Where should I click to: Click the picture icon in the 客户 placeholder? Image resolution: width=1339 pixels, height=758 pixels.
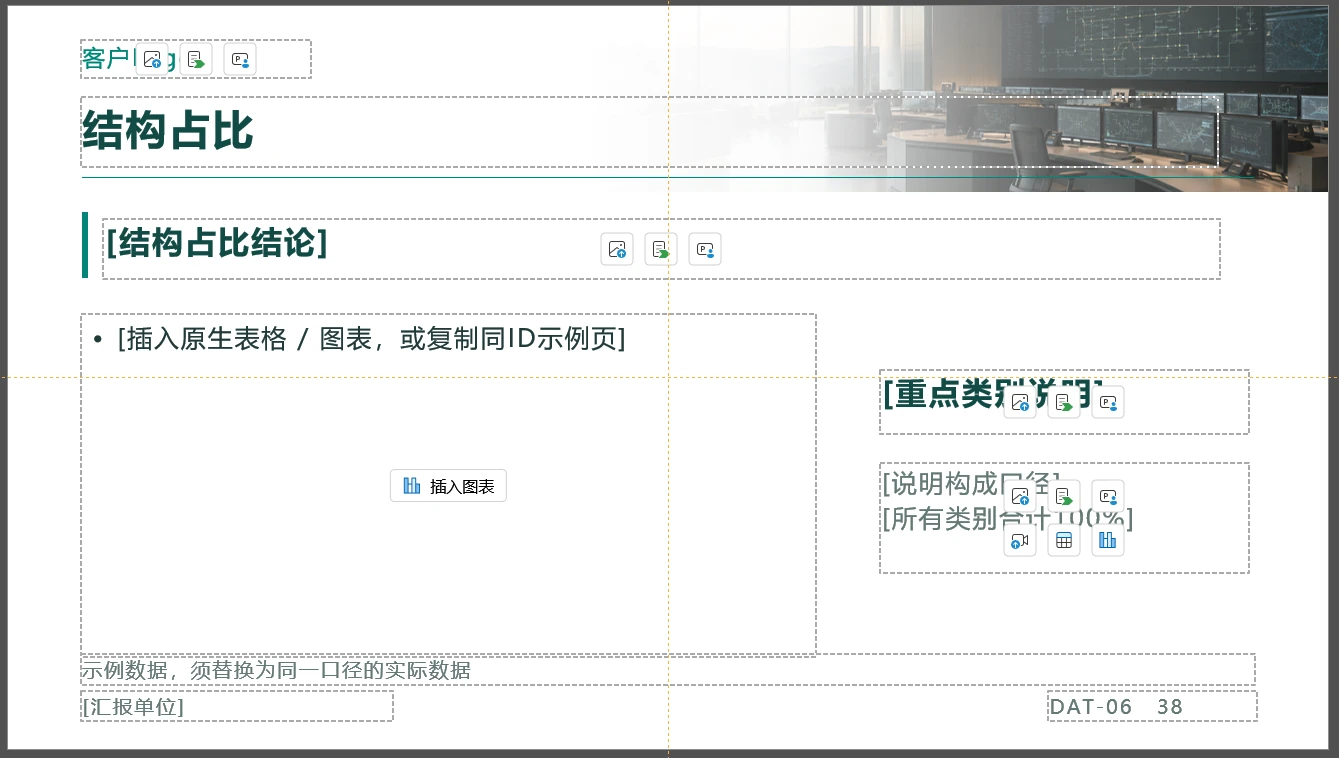(x=152, y=60)
